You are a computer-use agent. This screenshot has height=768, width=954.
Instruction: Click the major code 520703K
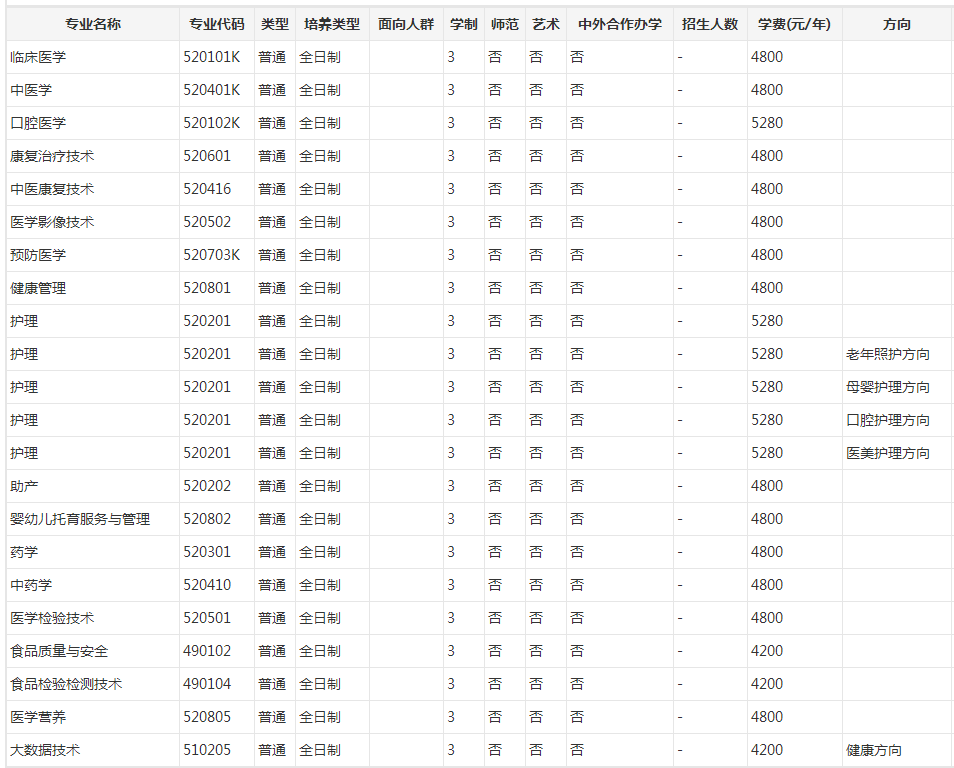212,255
